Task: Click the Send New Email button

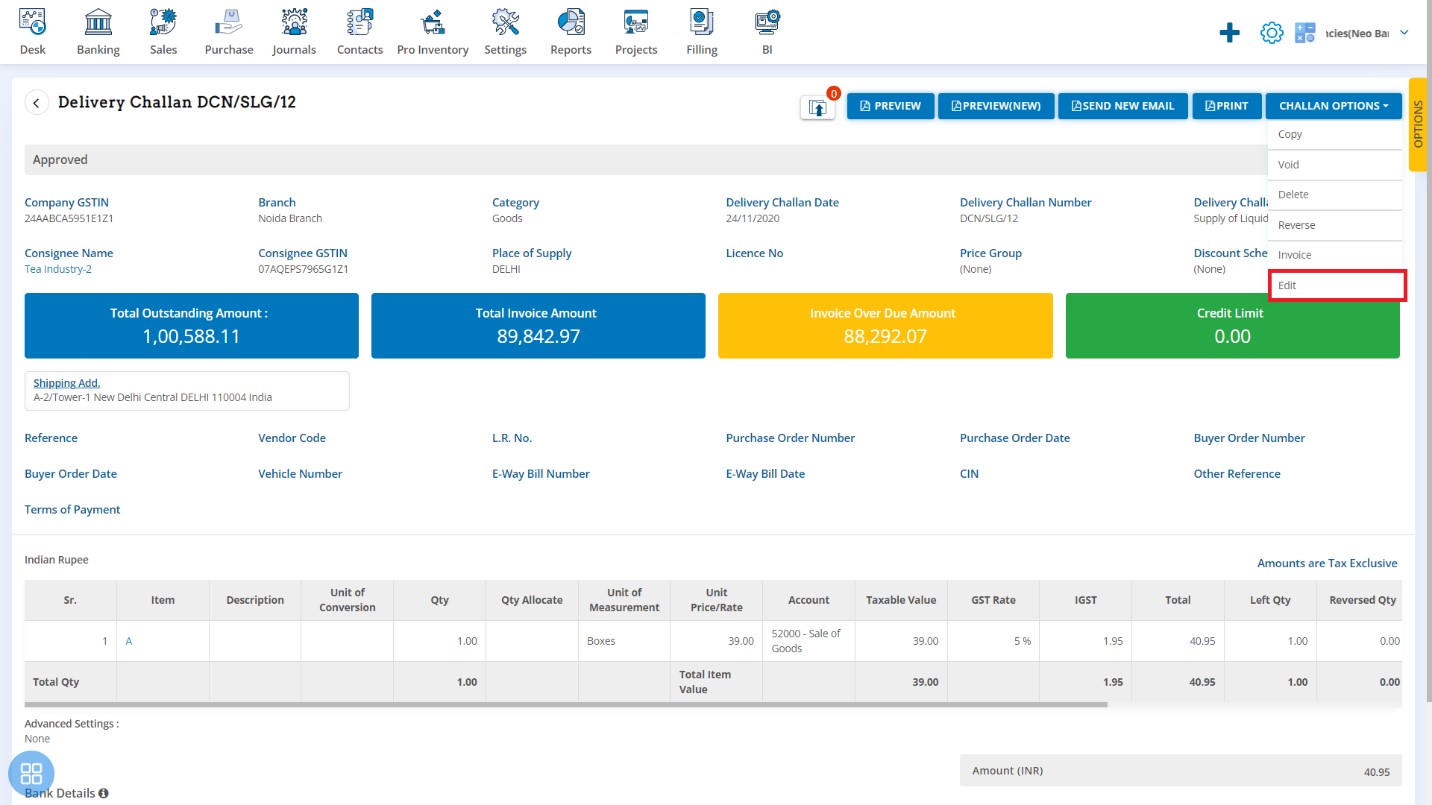Action: [1123, 106]
